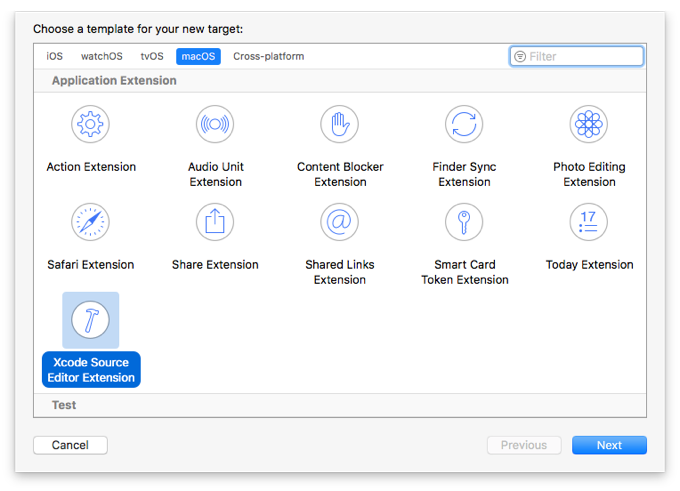Click the 'Shared Links Extension' label

point(340,272)
